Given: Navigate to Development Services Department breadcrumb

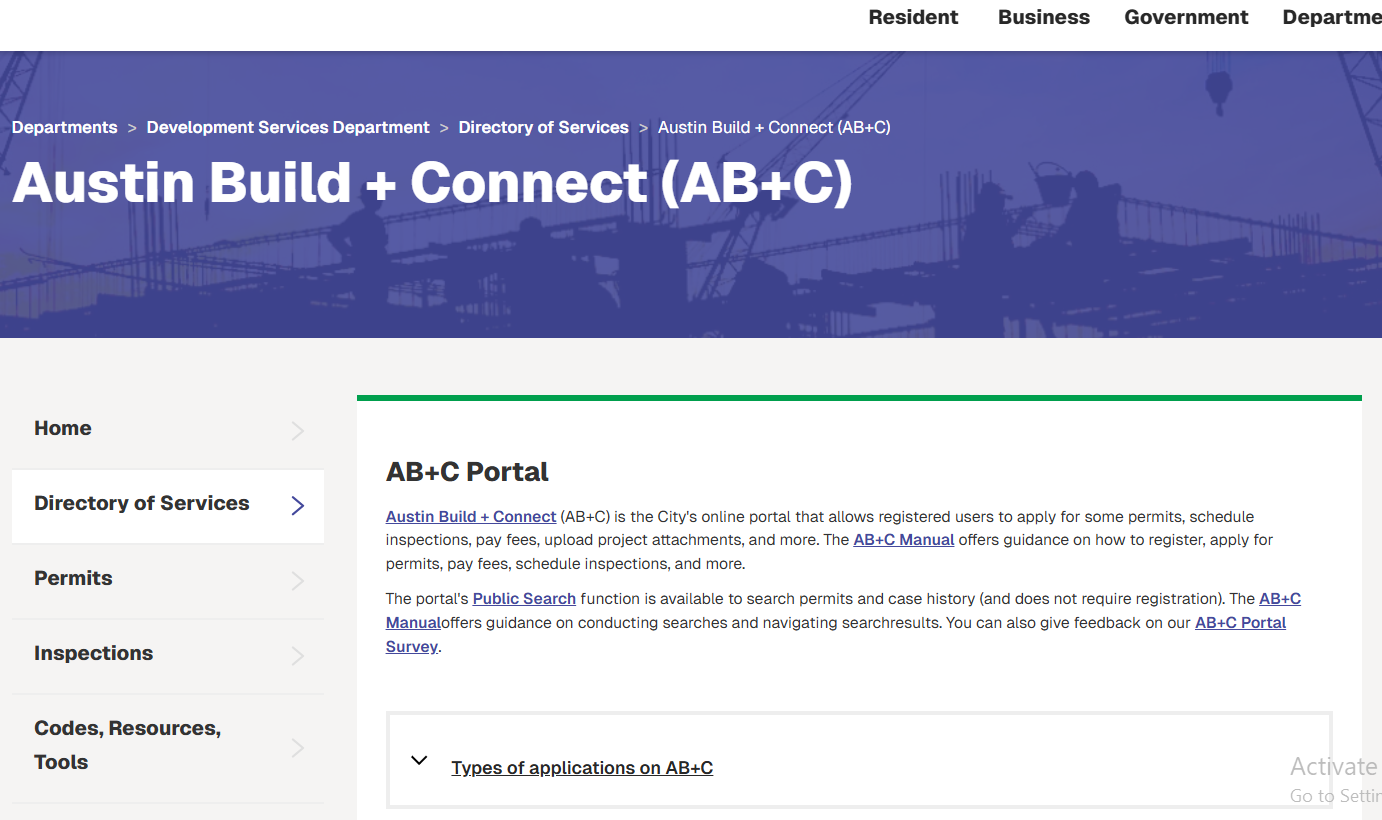Looking at the screenshot, I should click(x=288, y=127).
